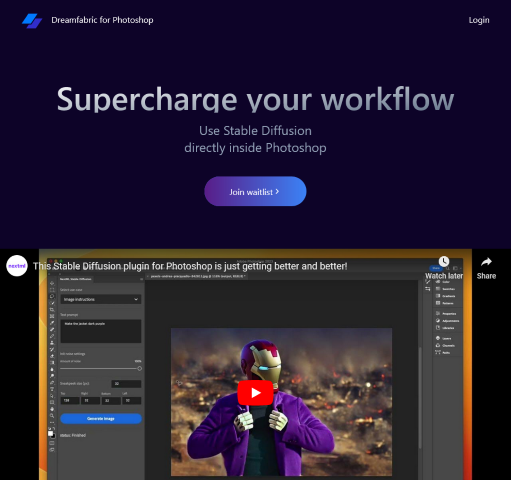Click the 'directly inside Photoshop' text line
This screenshot has width=511, height=480.
coord(255,148)
